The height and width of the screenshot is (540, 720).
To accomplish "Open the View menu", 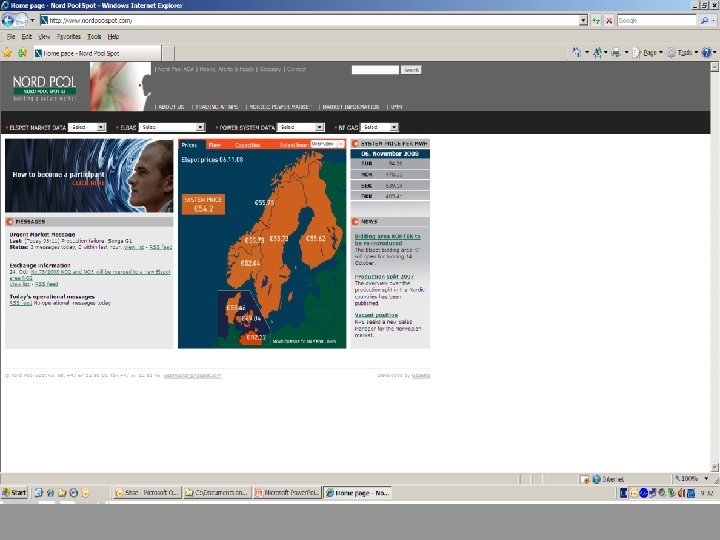I will point(44,37).
